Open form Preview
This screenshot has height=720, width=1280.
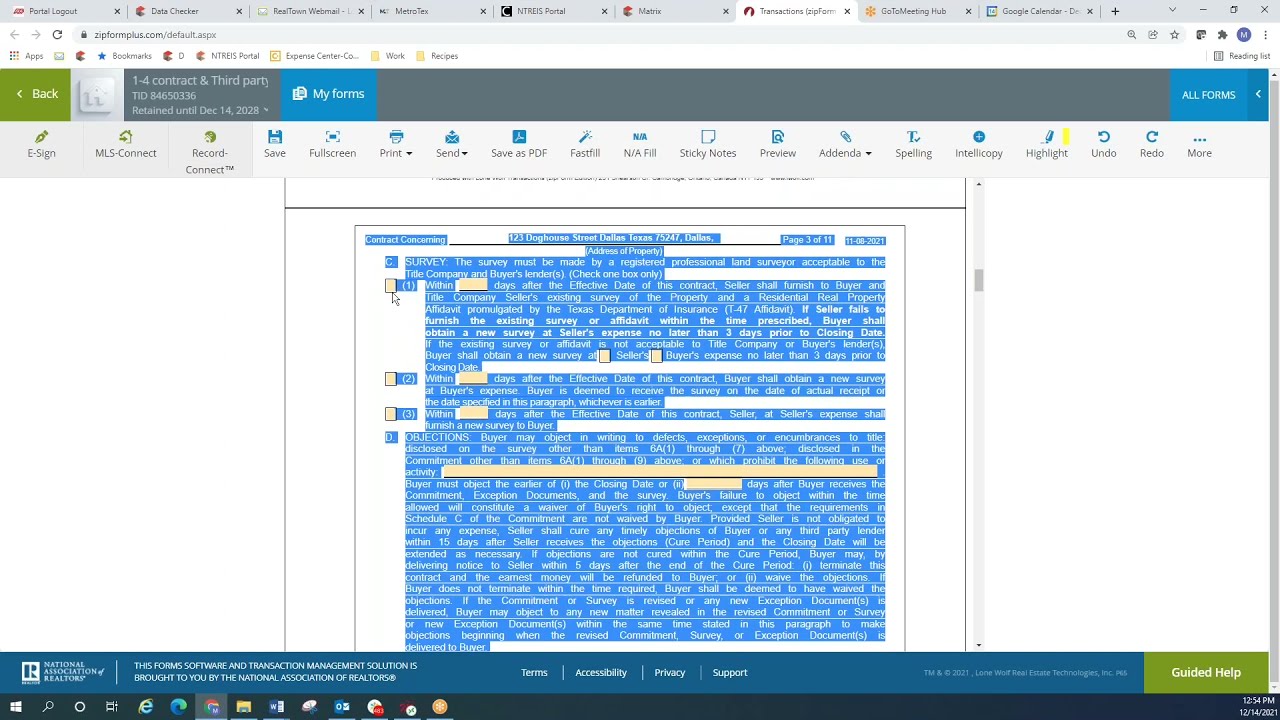[x=778, y=144]
